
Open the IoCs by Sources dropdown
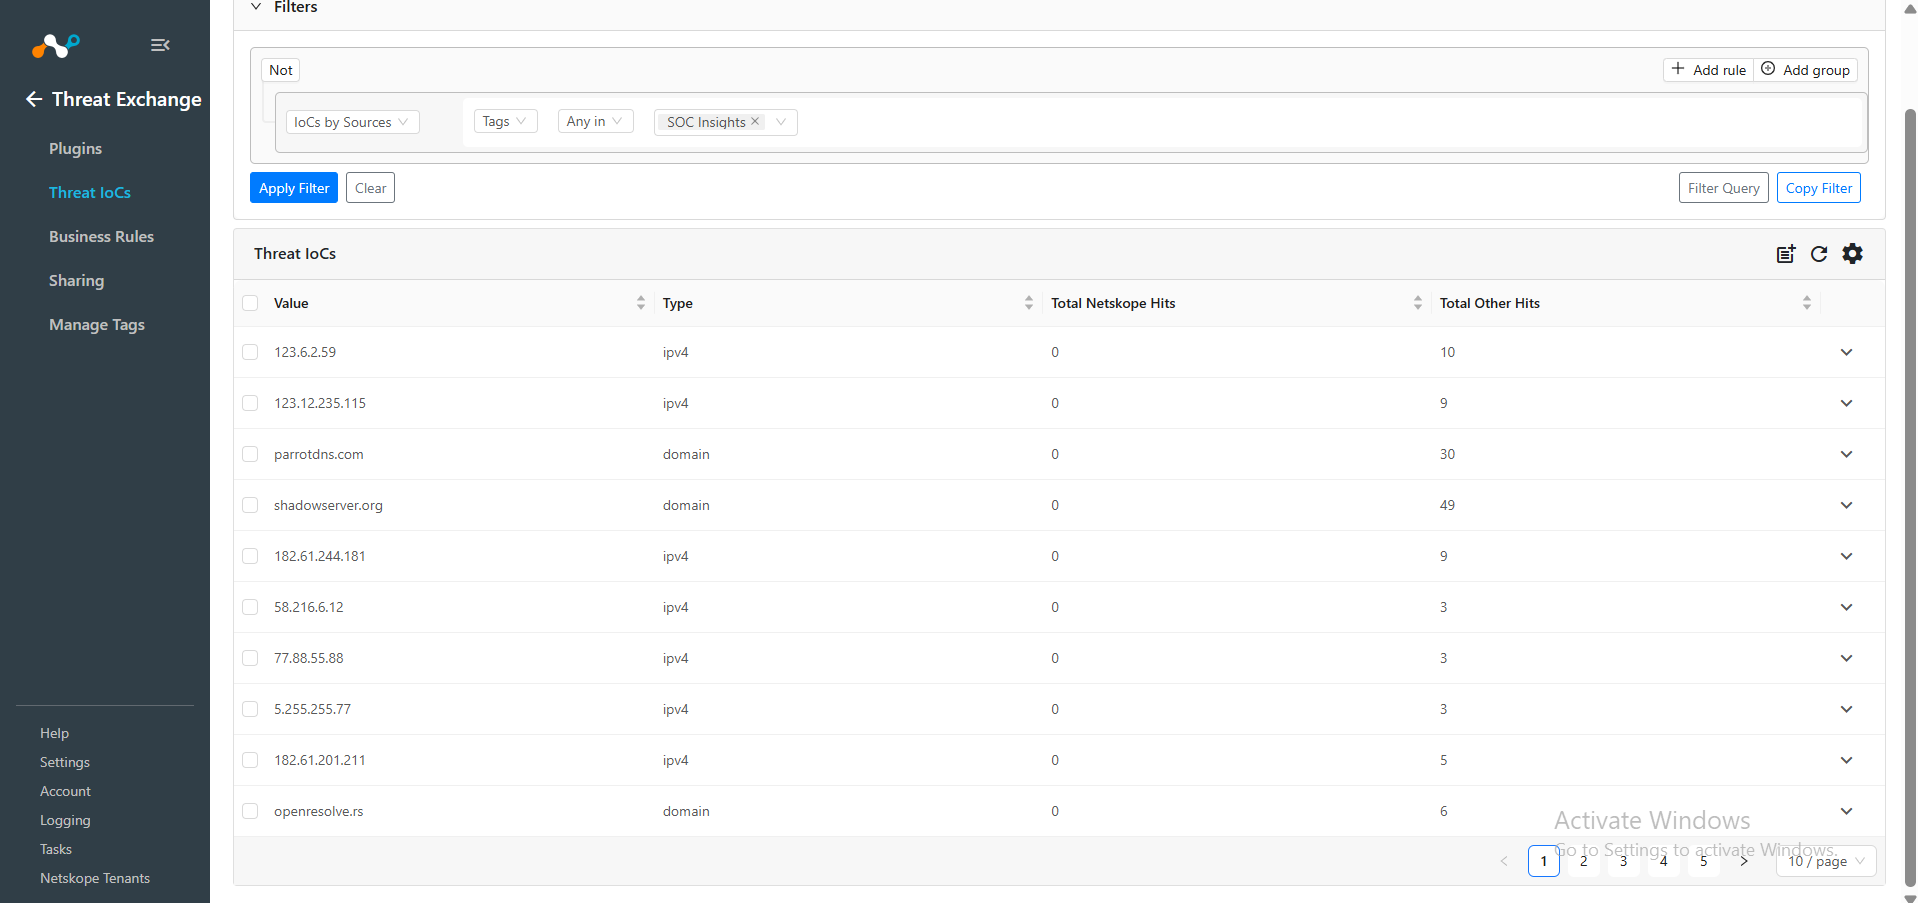coord(352,122)
